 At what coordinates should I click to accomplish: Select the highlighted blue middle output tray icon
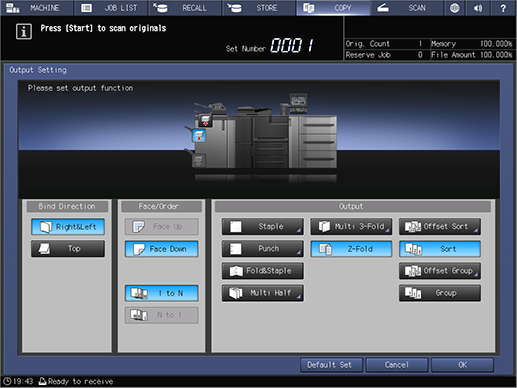(x=199, y=136)
